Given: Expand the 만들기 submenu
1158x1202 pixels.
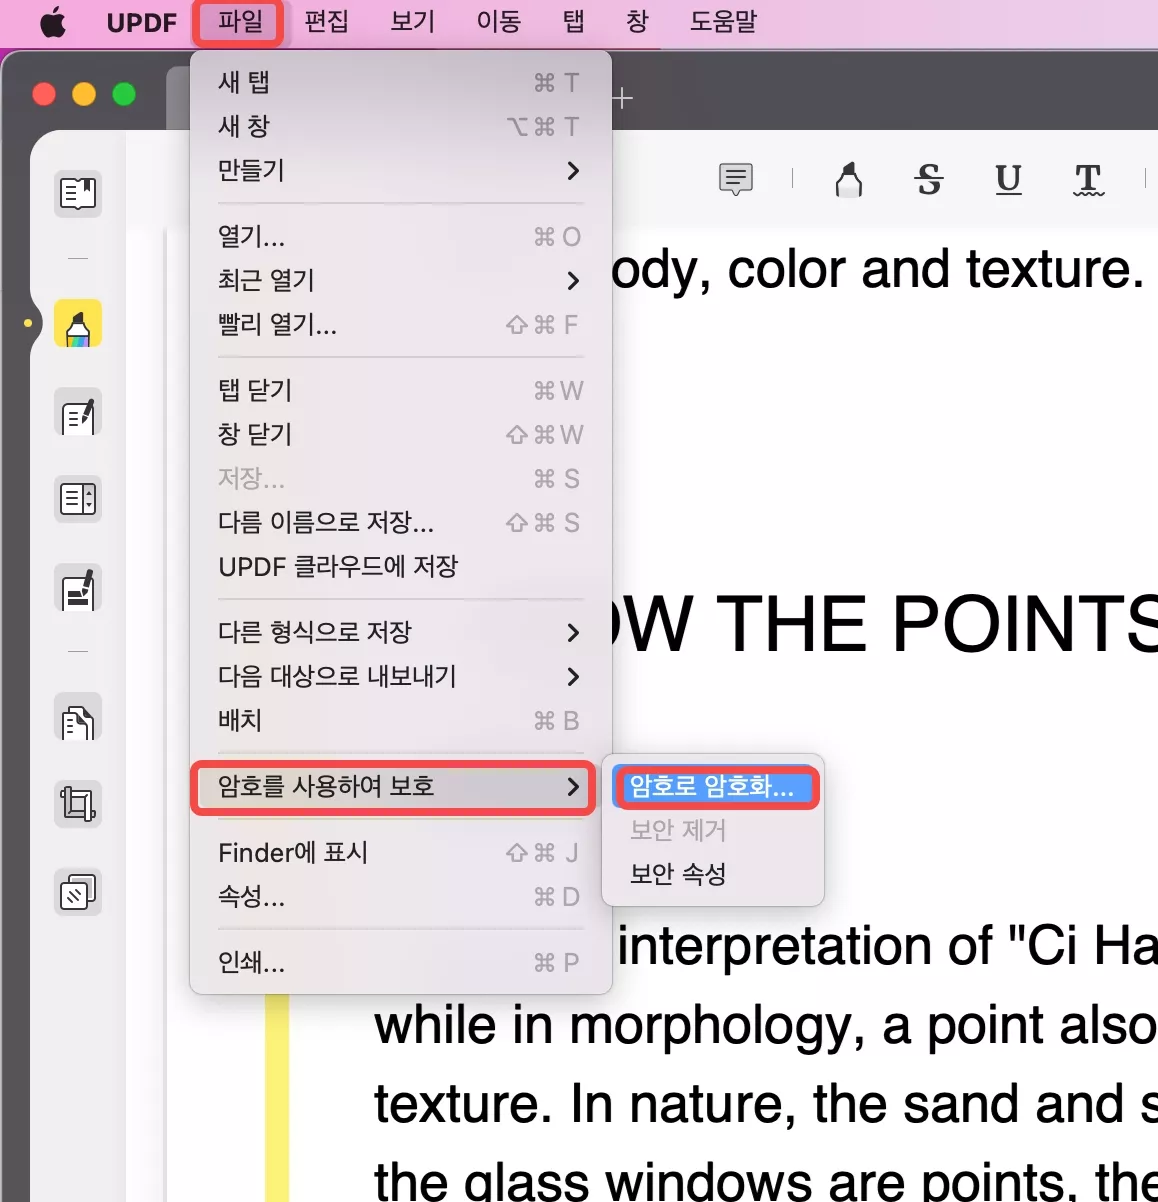Looking at the screenshot, I should click(400, 170).
